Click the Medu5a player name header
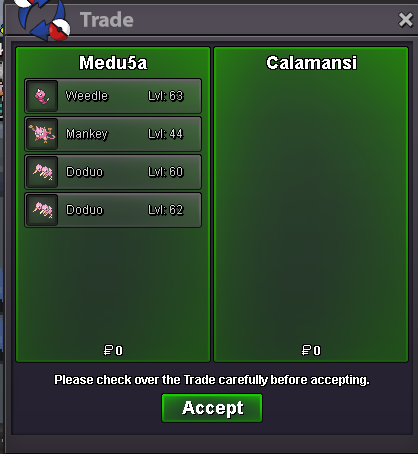The image size is (418, 454). pyautogui.click(x=113, y=63)
